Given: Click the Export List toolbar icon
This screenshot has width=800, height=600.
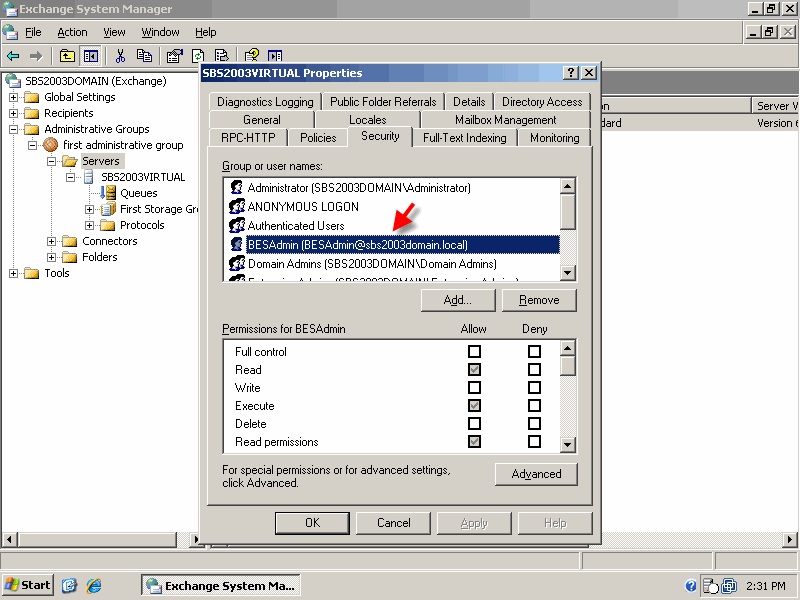Looking at the screenshot, I should pos(221,56).
